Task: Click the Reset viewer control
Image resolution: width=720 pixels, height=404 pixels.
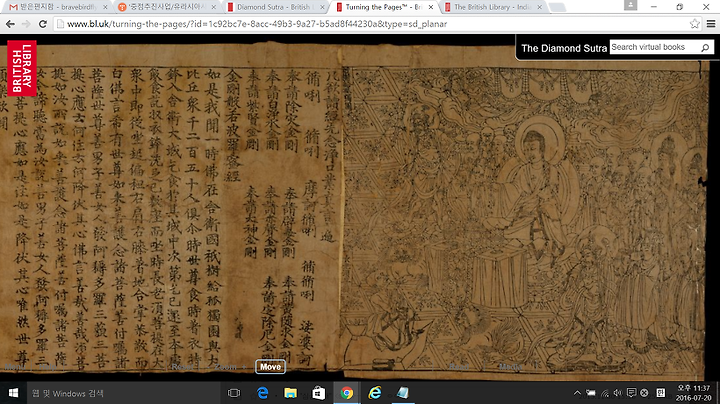Action: (x=183, y=367)
